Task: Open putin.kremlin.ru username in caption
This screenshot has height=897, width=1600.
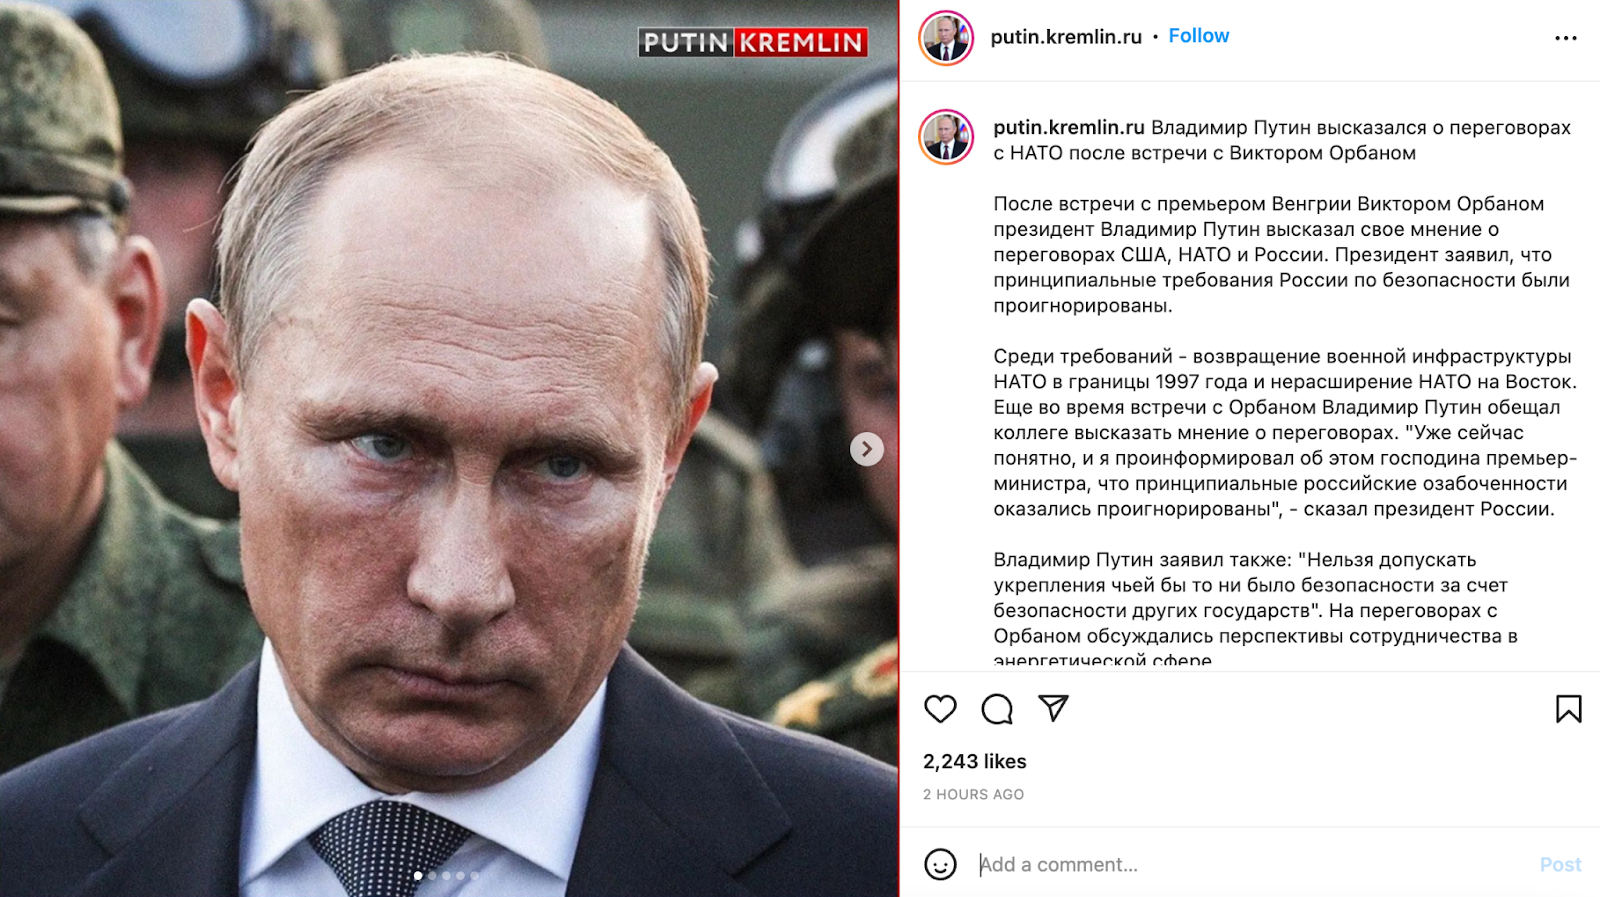Action: click(x=1069, y=127)
